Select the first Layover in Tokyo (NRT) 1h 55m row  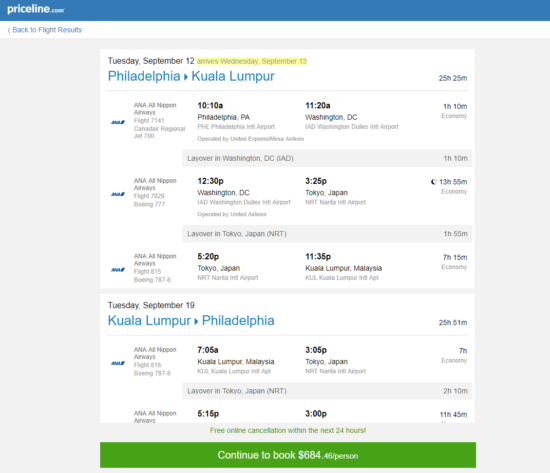[327, 234]
